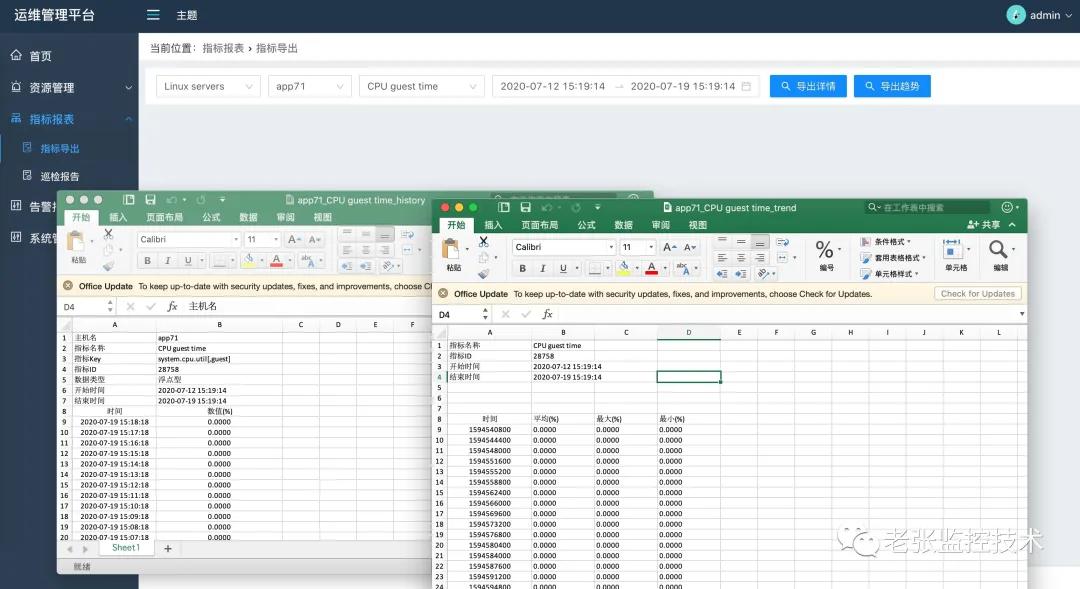Open the 主题 menu in the platform top bar
1080x589 pixels.
[186, 15]
